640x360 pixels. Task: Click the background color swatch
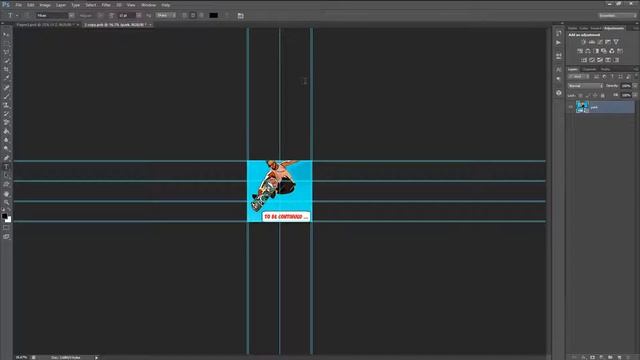click(9, 220)
